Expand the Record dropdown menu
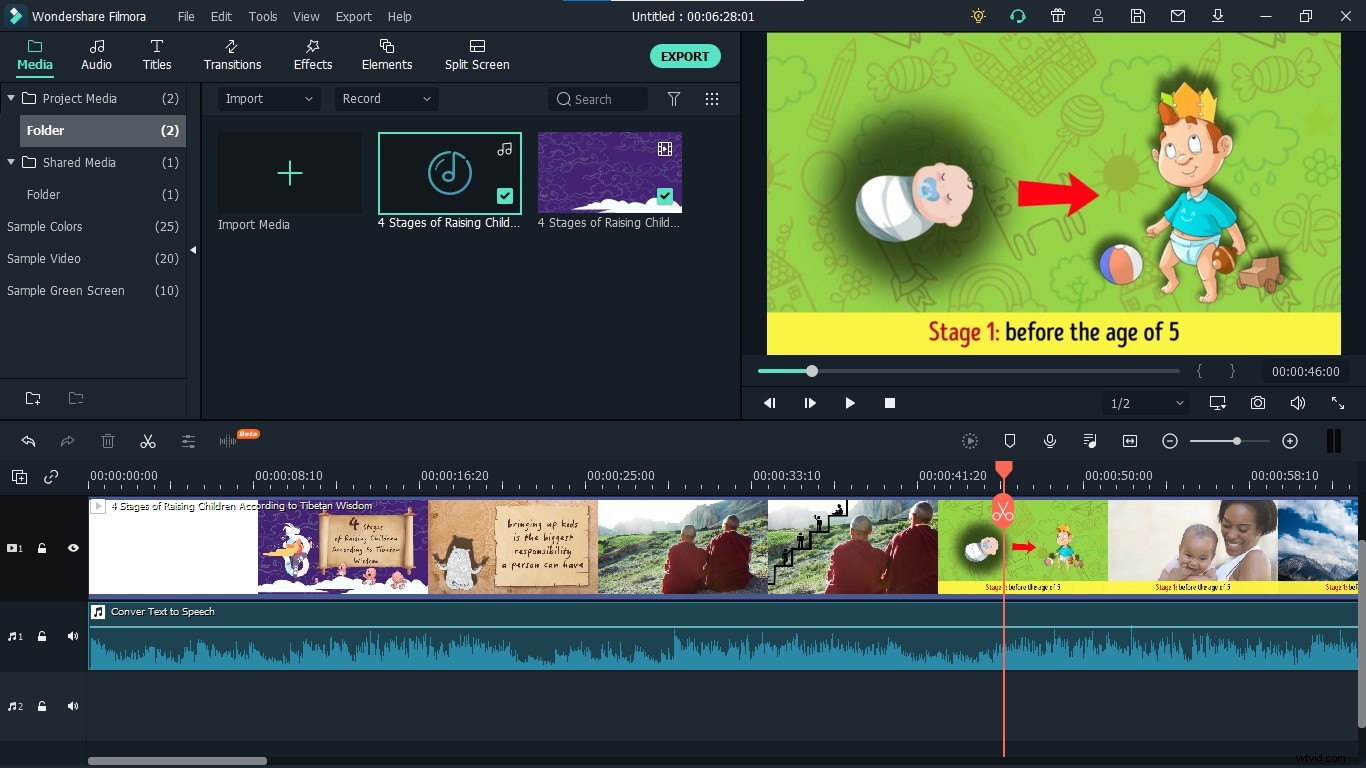1366x768 pixels. pos(386,98)
